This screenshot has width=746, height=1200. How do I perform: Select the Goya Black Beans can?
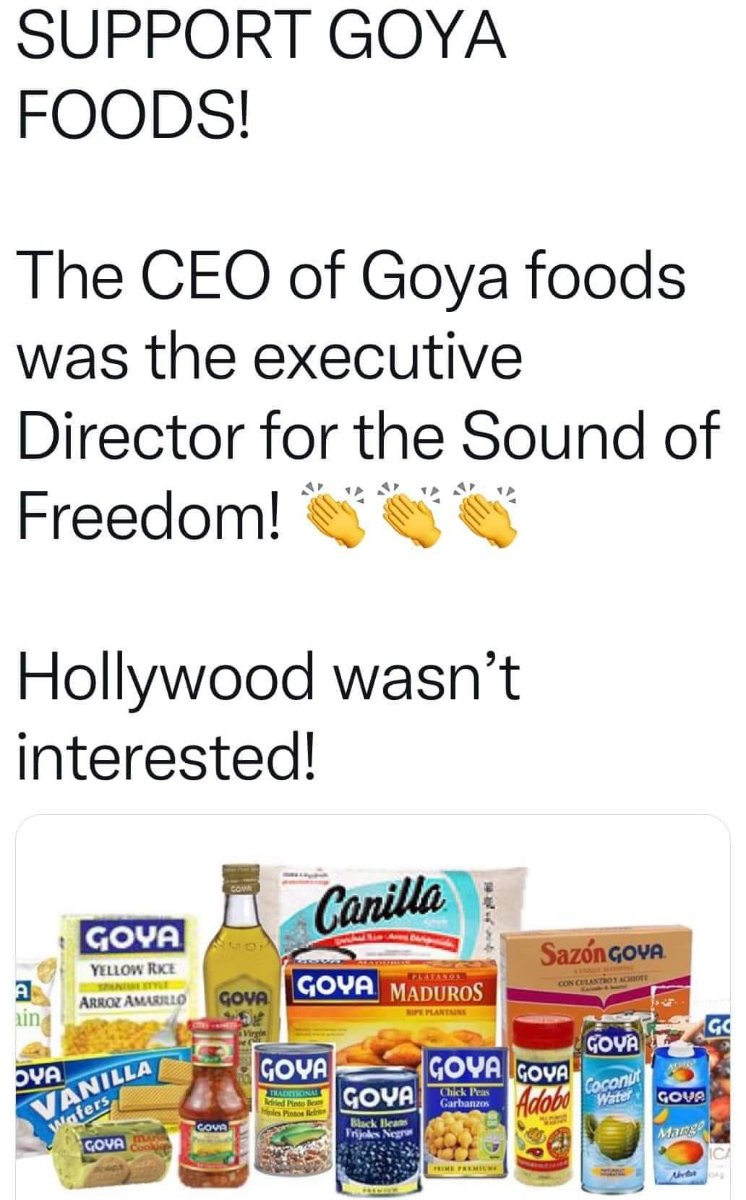click(x=378, y=1130)
